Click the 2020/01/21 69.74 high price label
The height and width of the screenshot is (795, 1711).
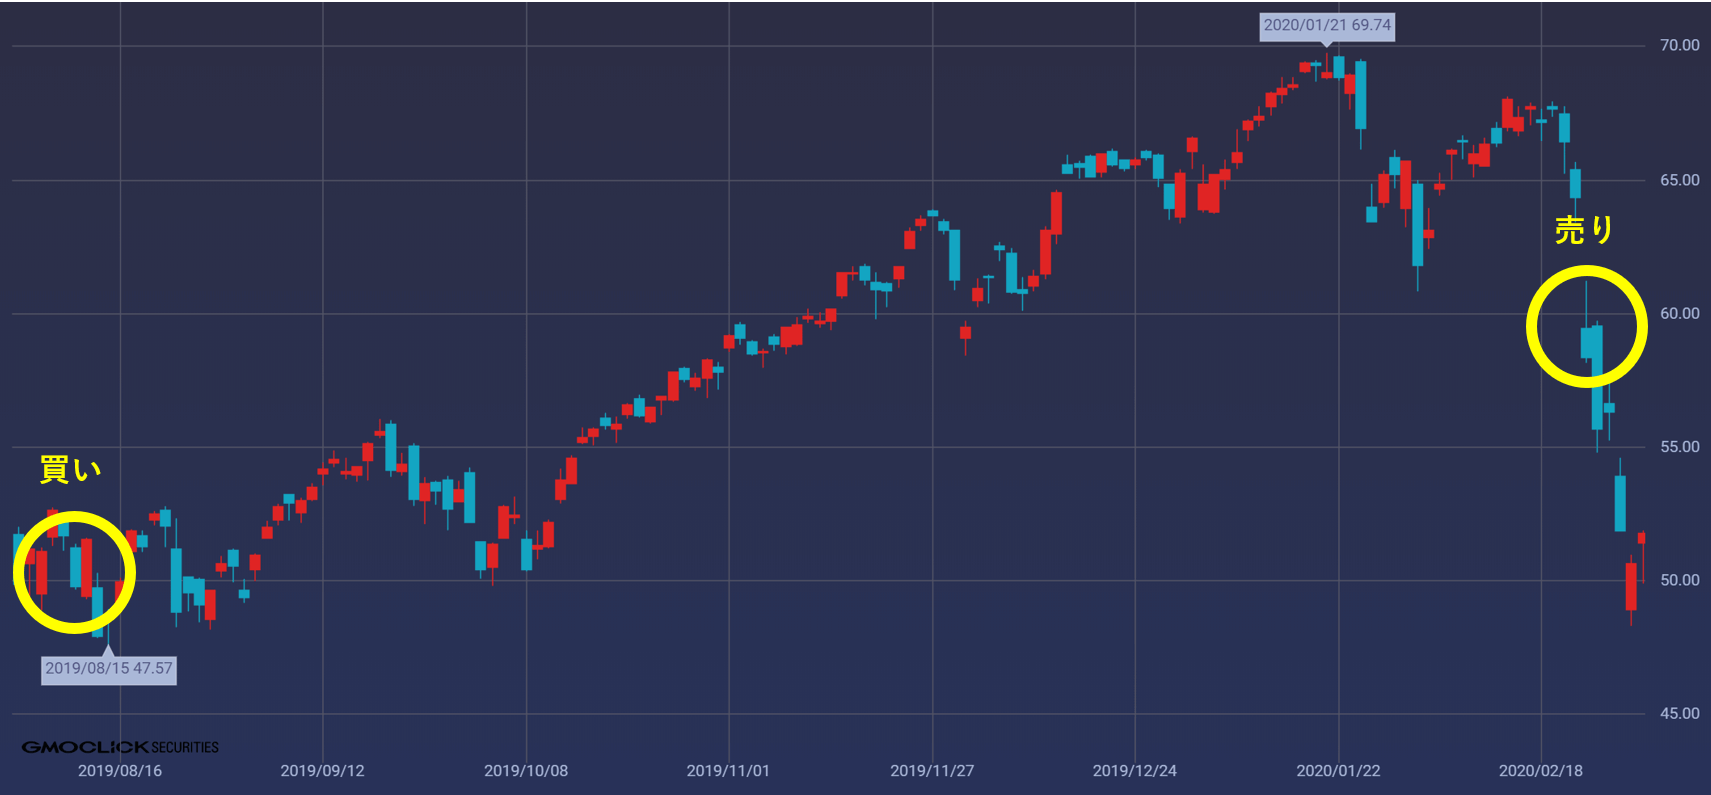(x=1326, y=26)
